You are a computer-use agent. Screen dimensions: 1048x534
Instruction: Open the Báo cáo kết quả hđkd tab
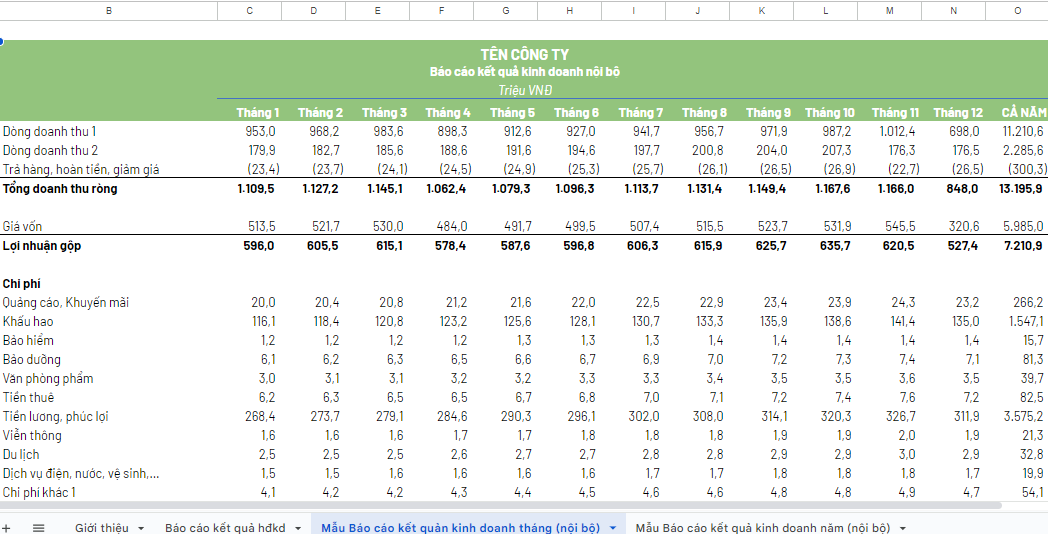point(225,527)
